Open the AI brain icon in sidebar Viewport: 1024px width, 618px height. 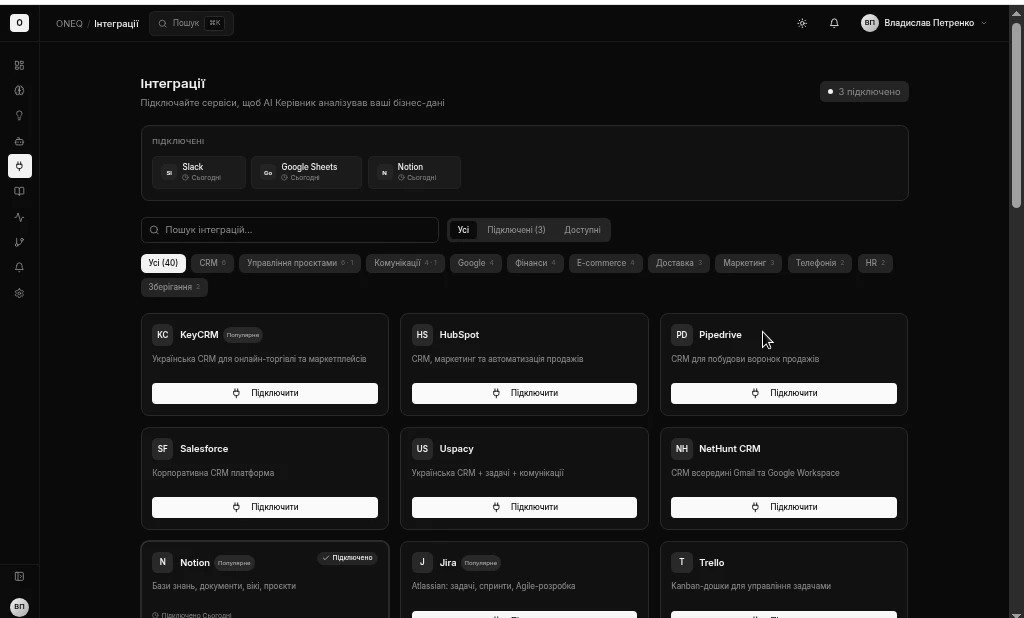(x=20, y=91)
